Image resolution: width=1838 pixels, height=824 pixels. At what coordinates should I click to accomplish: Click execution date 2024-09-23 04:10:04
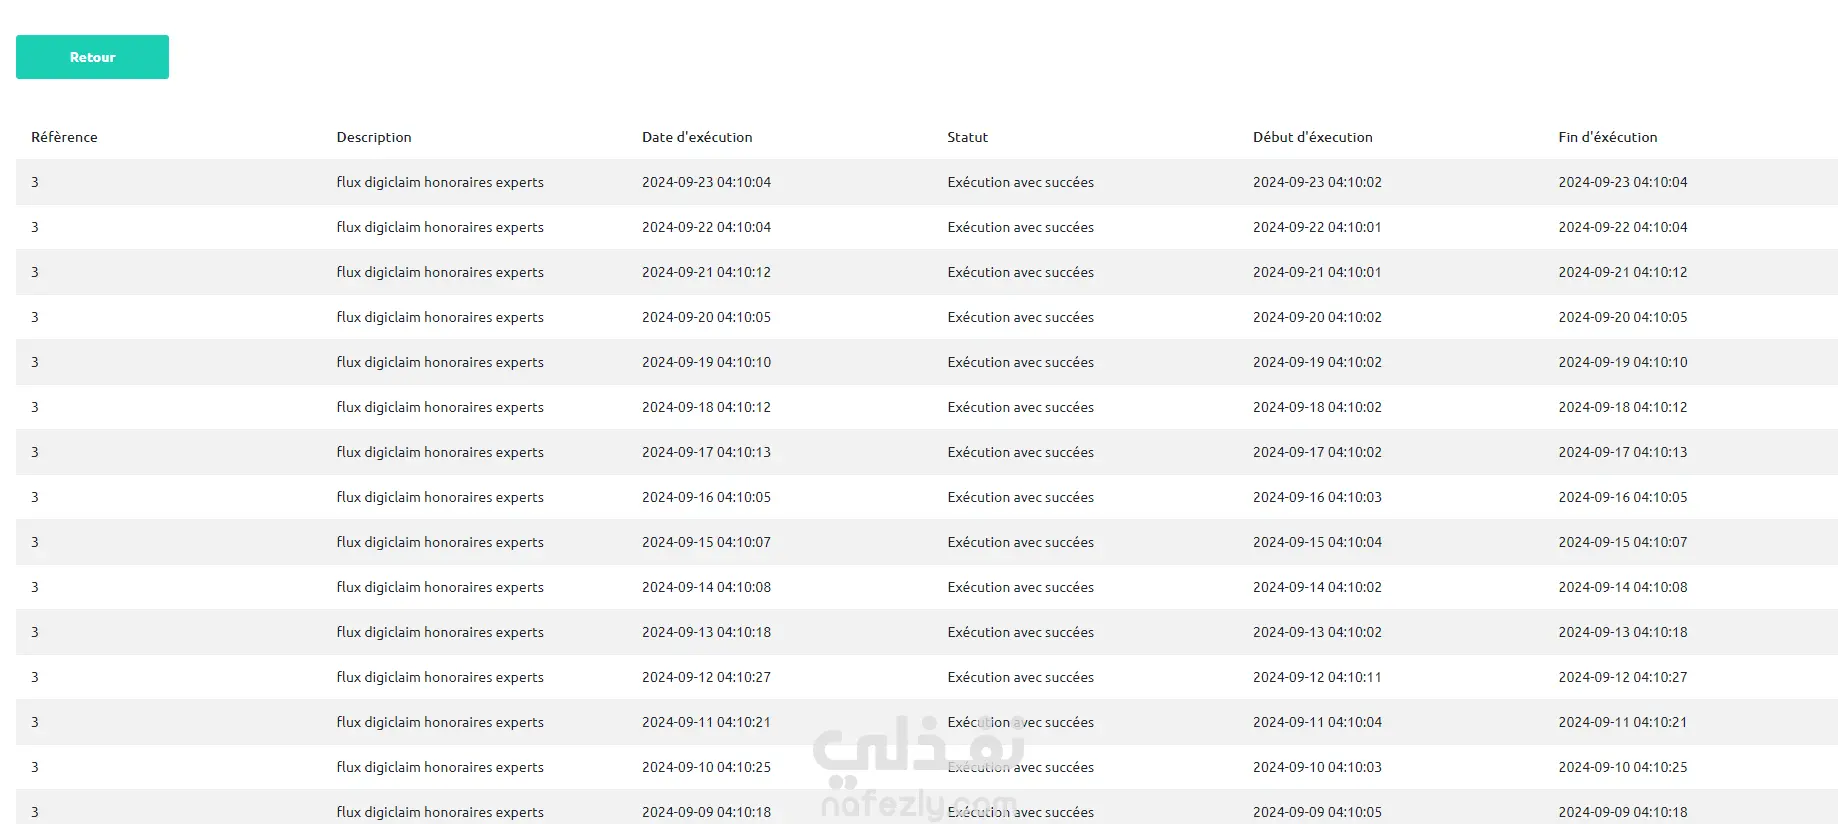[706, 182]
